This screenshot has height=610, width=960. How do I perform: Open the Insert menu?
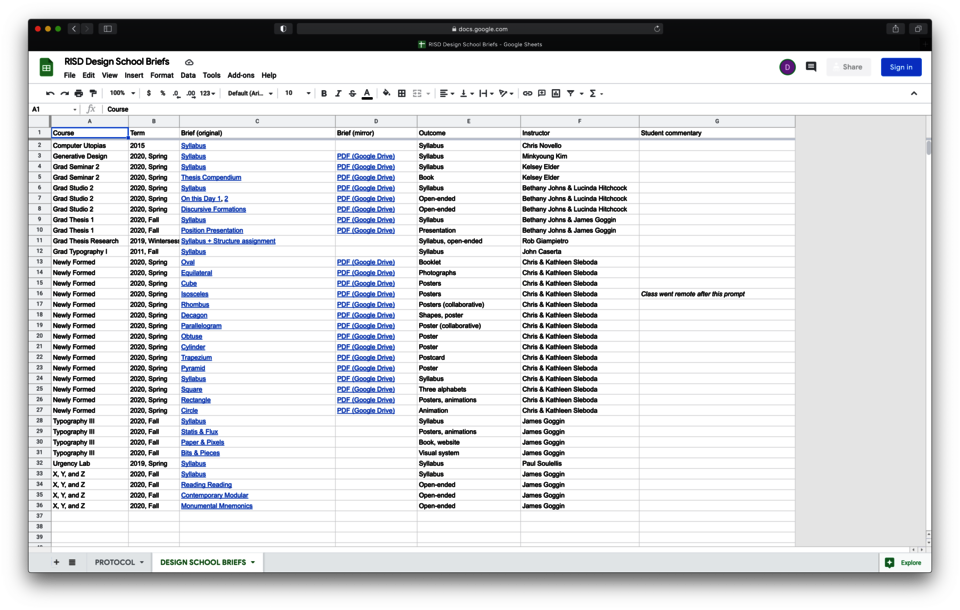pos(134,75)
